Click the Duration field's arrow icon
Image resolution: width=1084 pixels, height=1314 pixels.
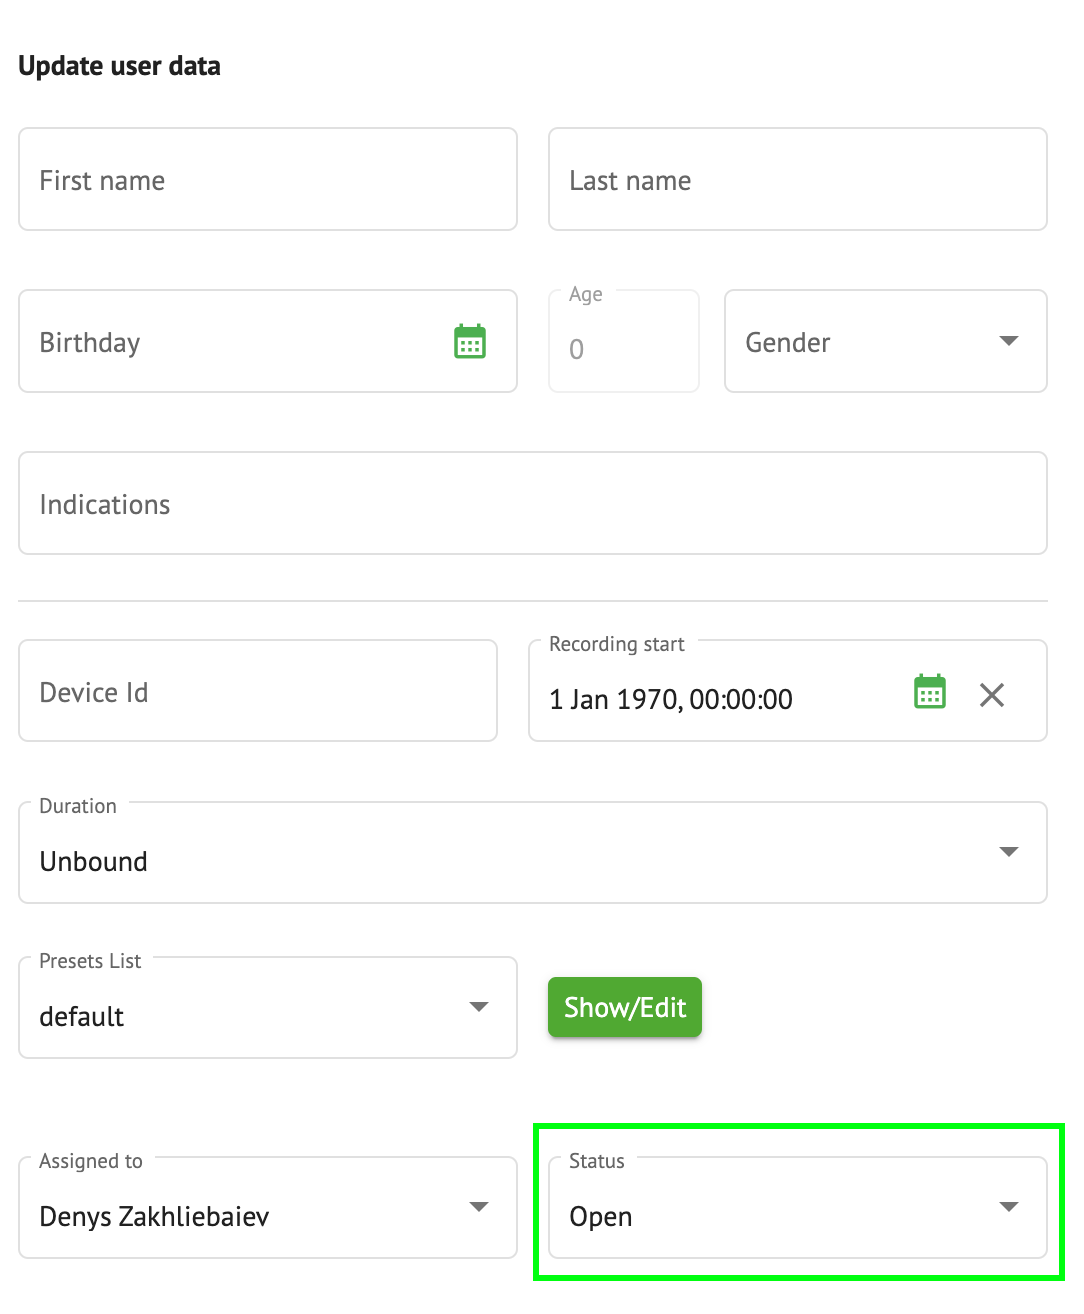[x=1009, y=852]
